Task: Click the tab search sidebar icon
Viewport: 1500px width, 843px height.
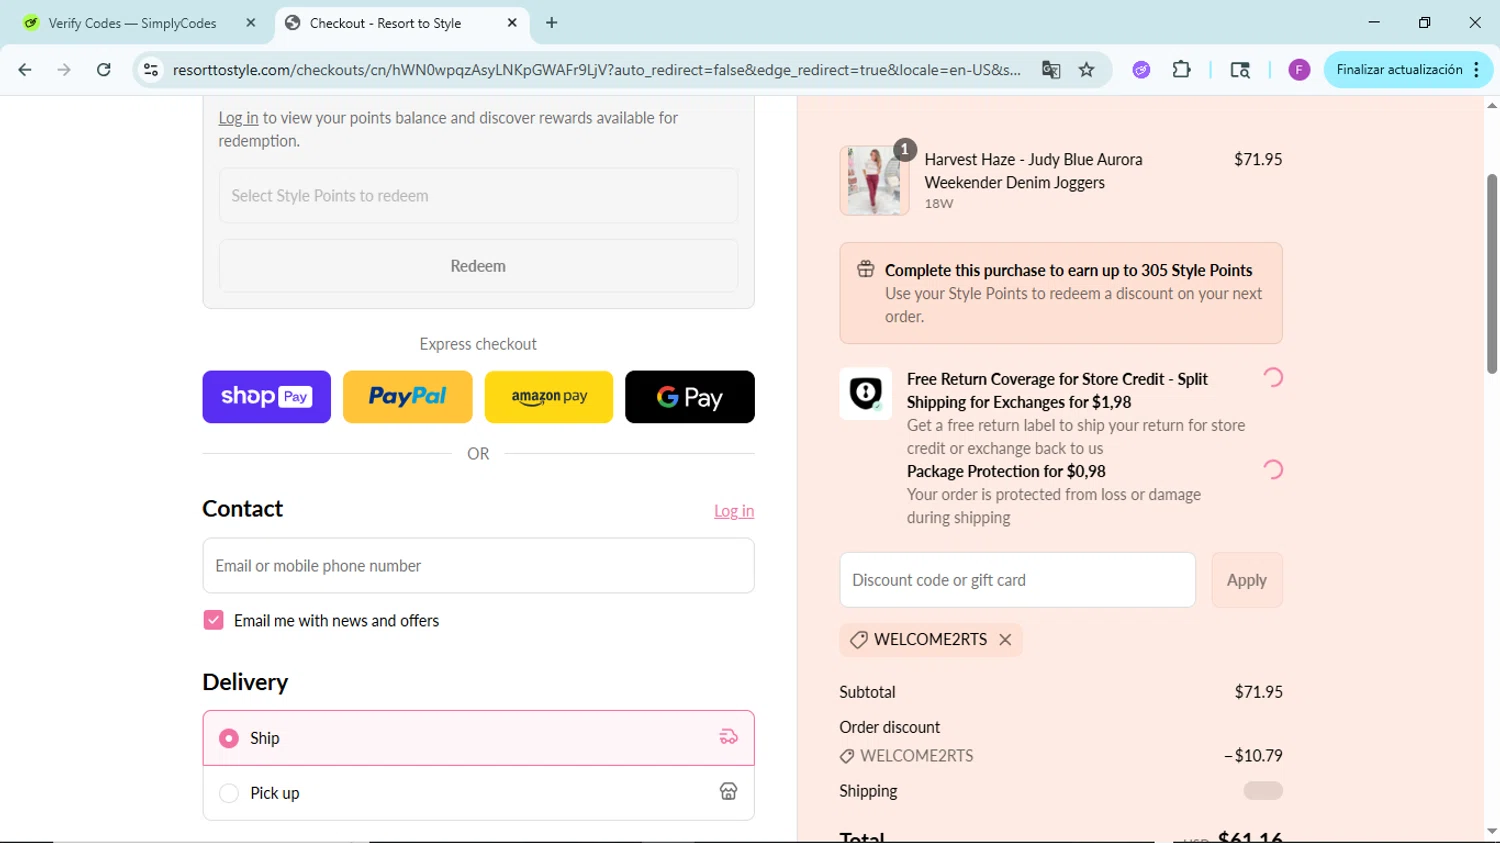Action: click(x=1240, y=70)
